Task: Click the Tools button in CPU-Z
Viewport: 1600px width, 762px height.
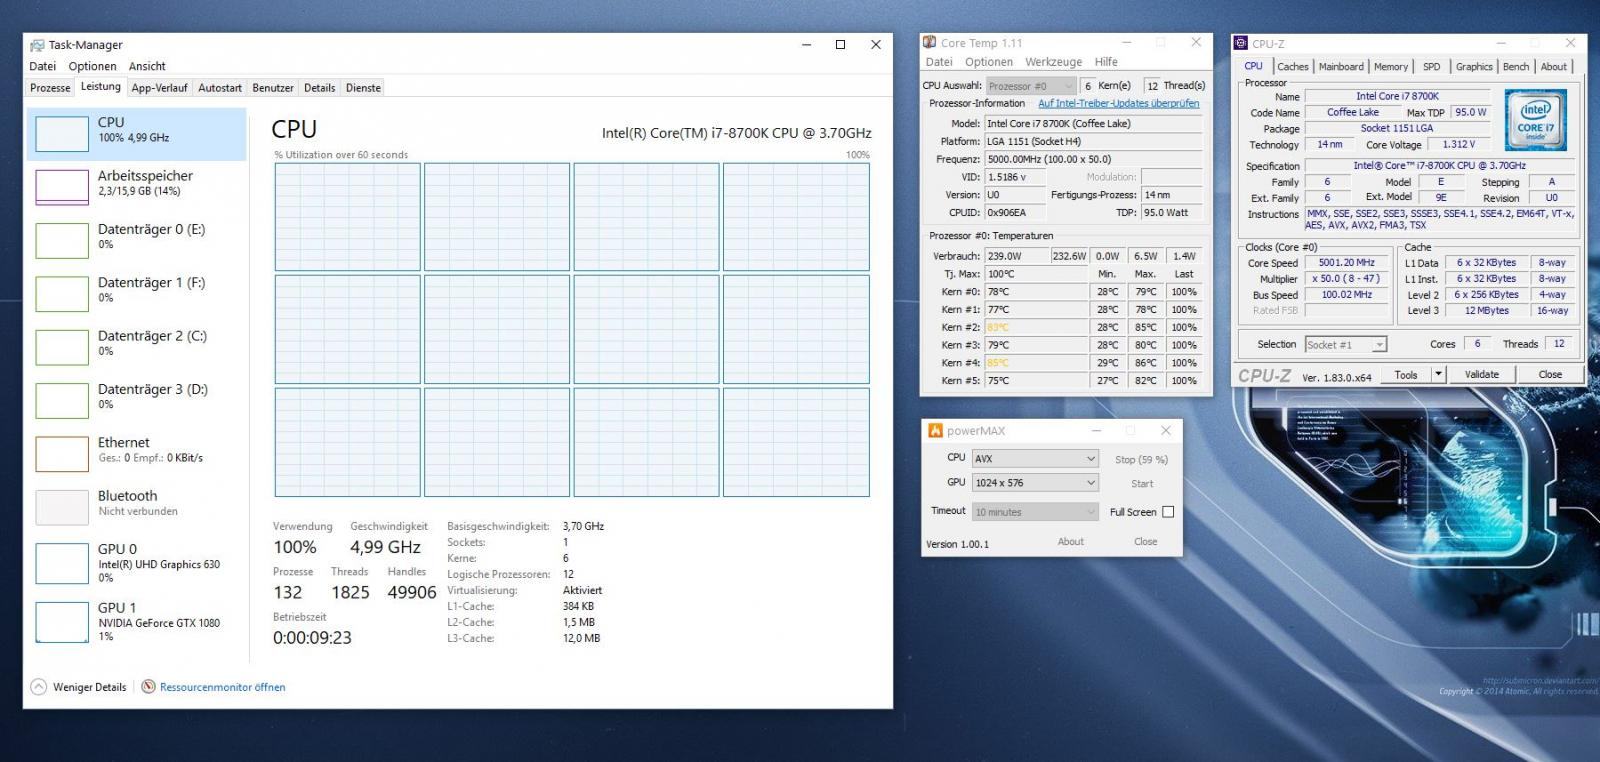Action: (1406, 375)
